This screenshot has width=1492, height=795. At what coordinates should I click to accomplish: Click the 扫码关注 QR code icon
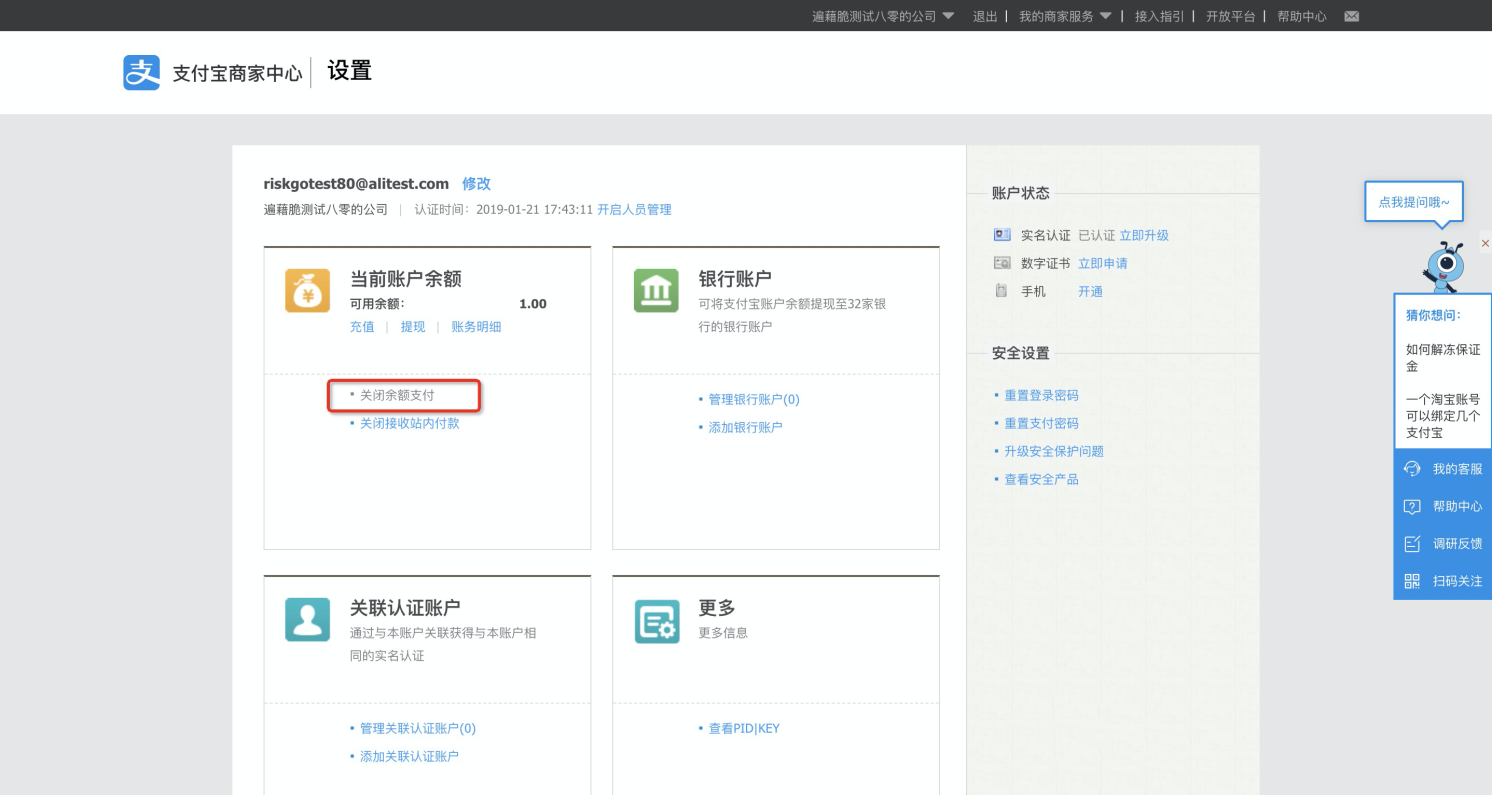1413,580
